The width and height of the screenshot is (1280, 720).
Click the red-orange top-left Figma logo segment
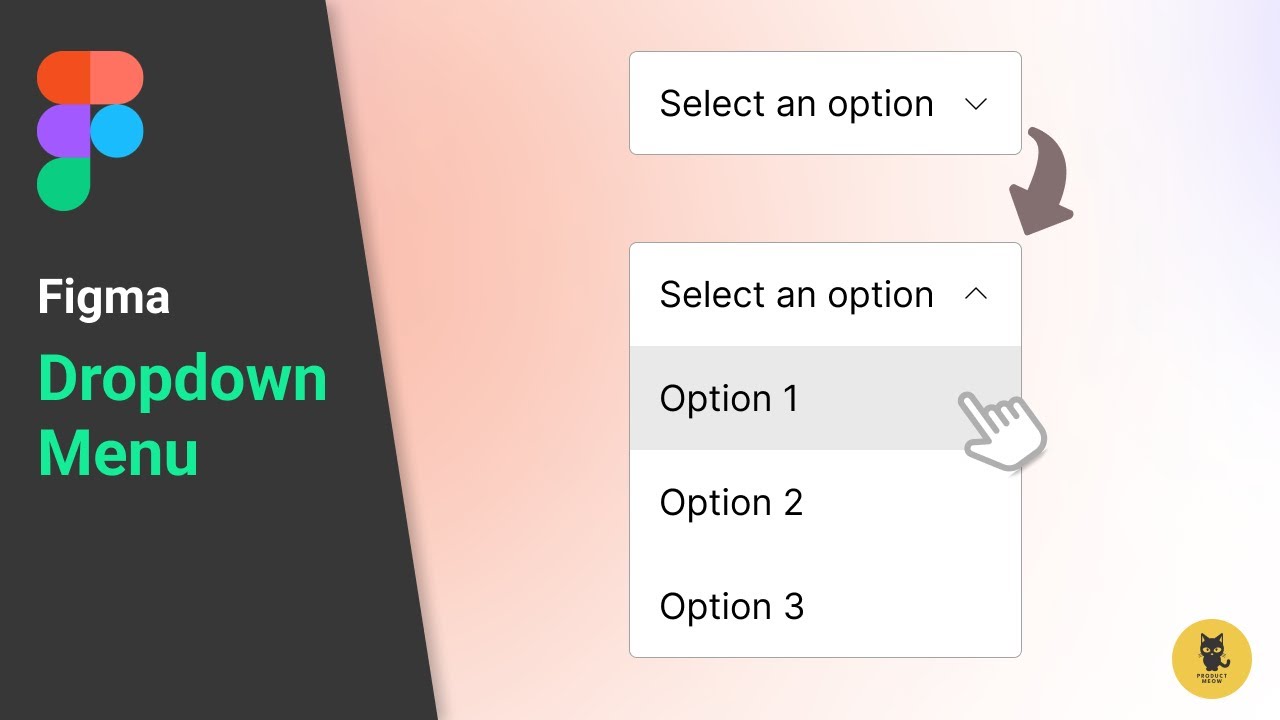point(63,77)
